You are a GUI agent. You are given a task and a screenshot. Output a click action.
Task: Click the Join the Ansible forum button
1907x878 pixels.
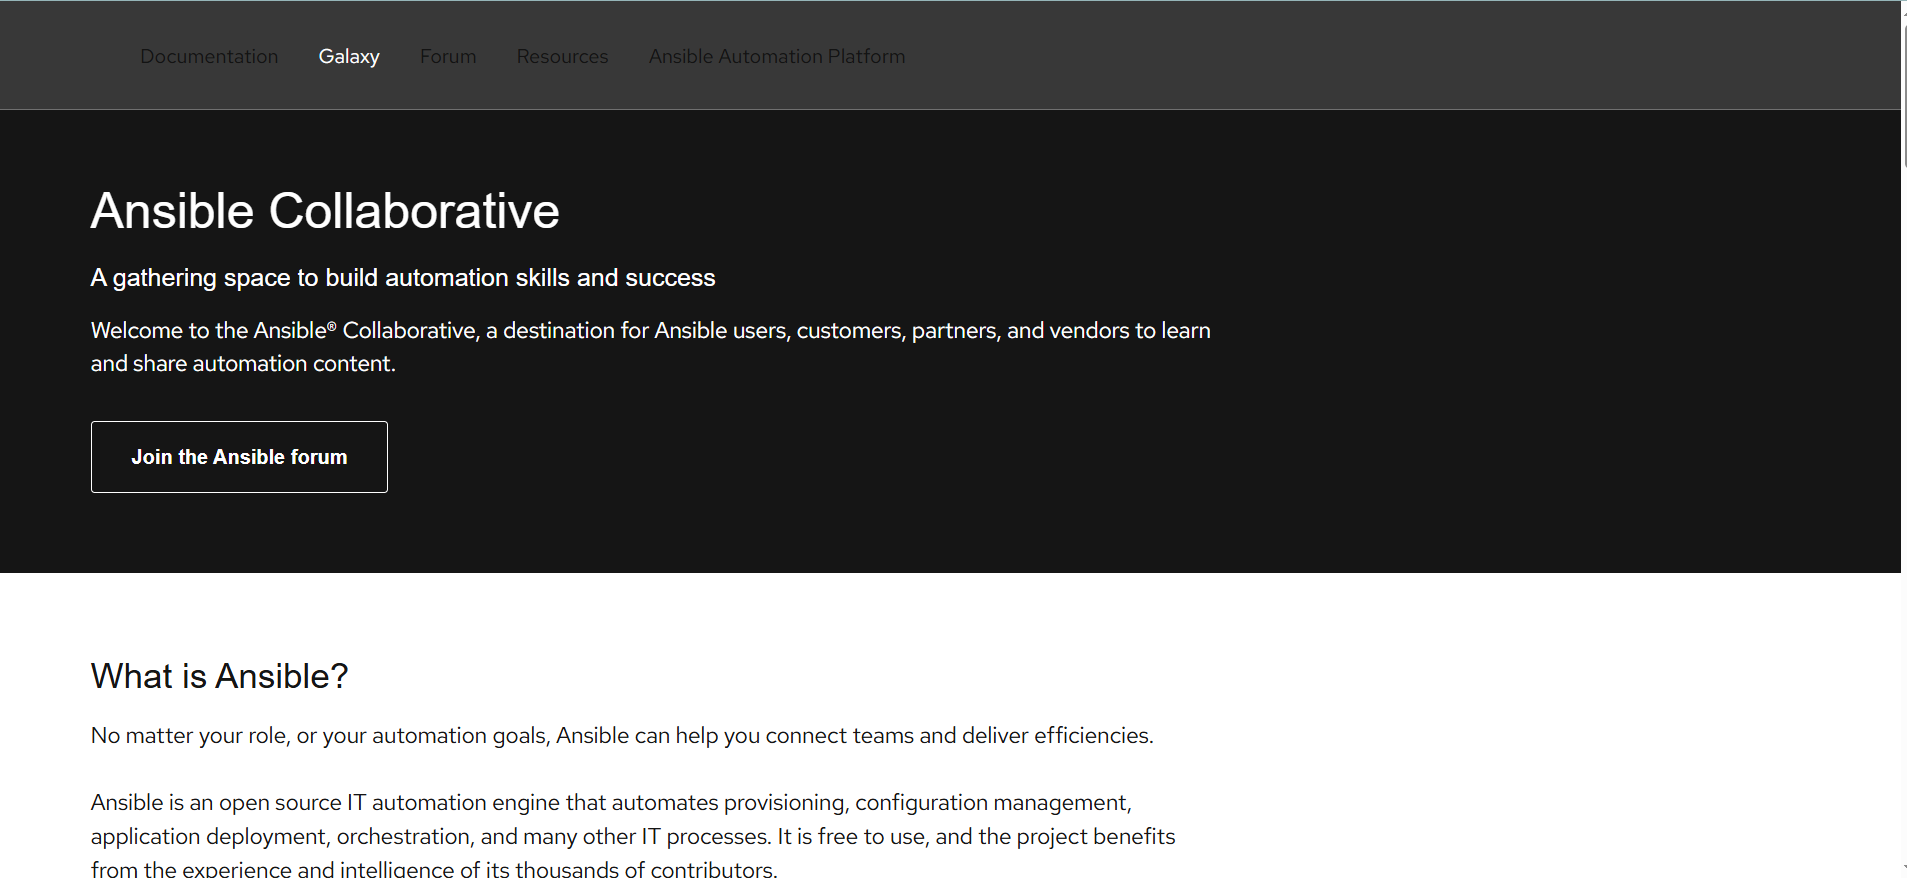click(239, 457)
